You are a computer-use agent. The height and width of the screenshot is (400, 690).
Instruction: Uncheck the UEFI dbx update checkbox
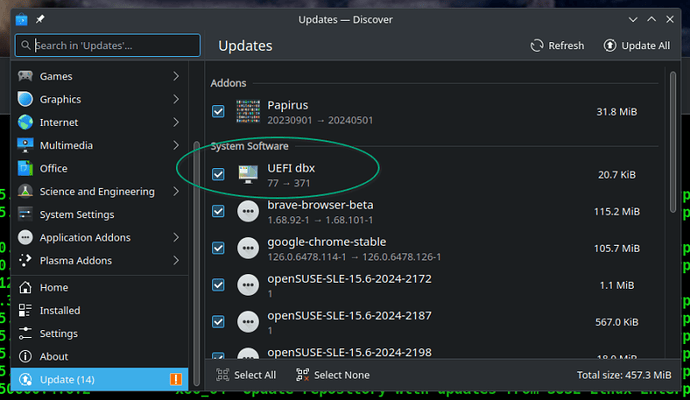point(219,175)
